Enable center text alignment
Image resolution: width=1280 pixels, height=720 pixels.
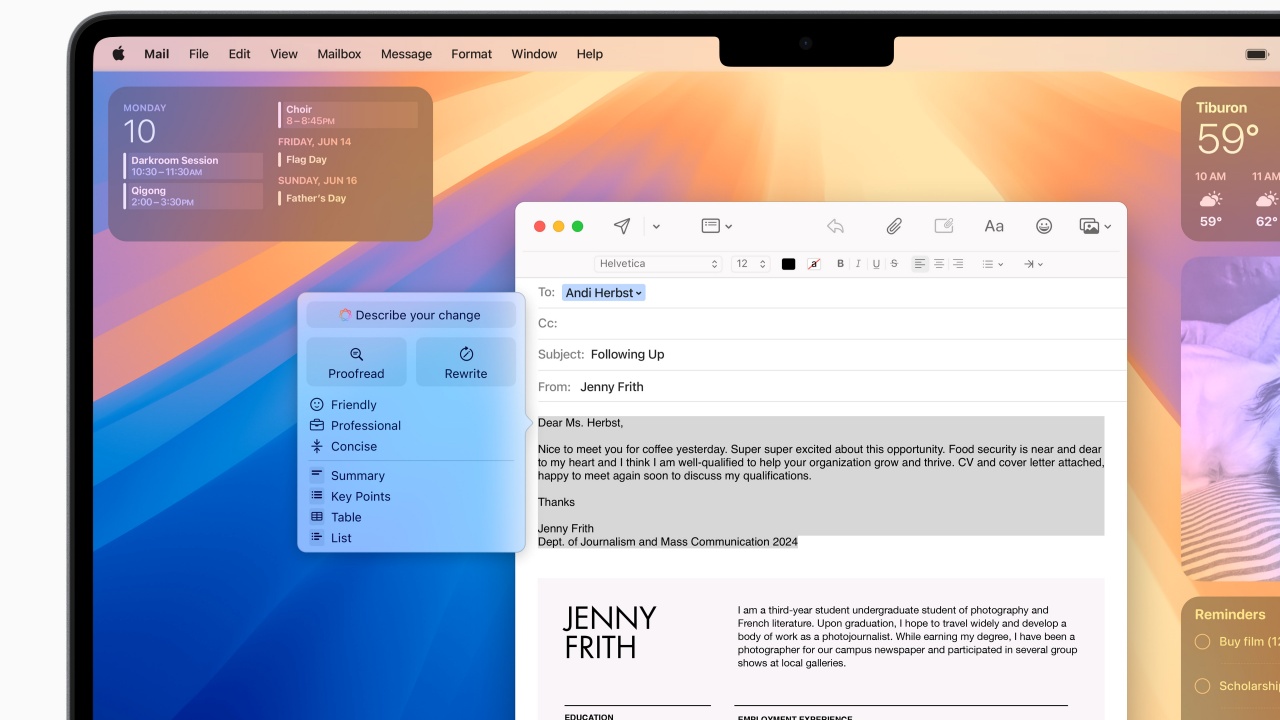(x=938, y=263)
